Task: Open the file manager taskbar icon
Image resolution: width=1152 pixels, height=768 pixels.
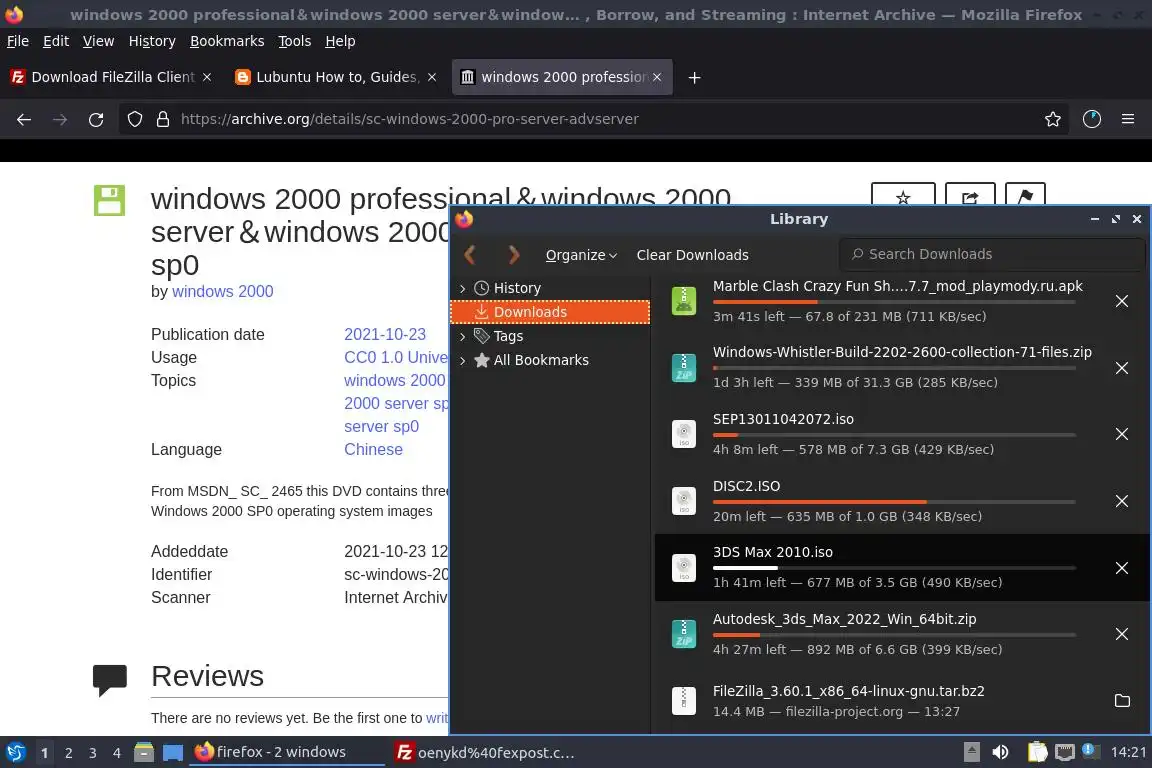Action: 144,753
